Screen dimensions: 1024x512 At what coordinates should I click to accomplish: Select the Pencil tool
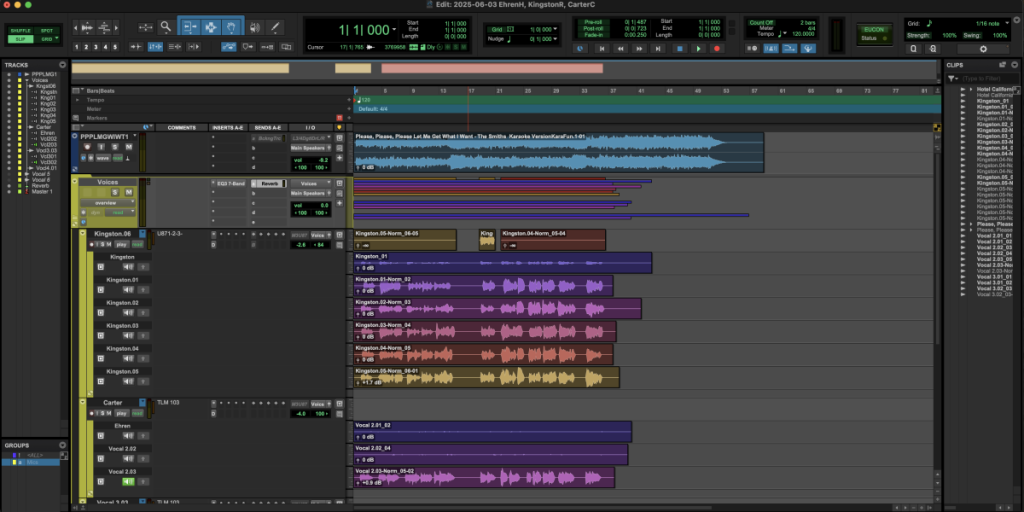click(276, 28)
